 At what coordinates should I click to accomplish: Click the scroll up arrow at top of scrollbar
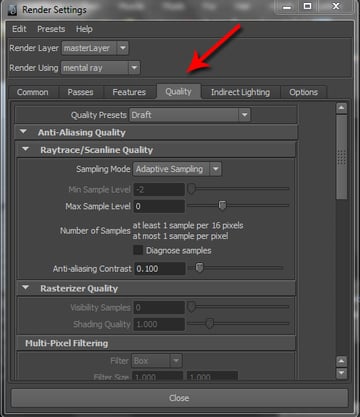342,108
